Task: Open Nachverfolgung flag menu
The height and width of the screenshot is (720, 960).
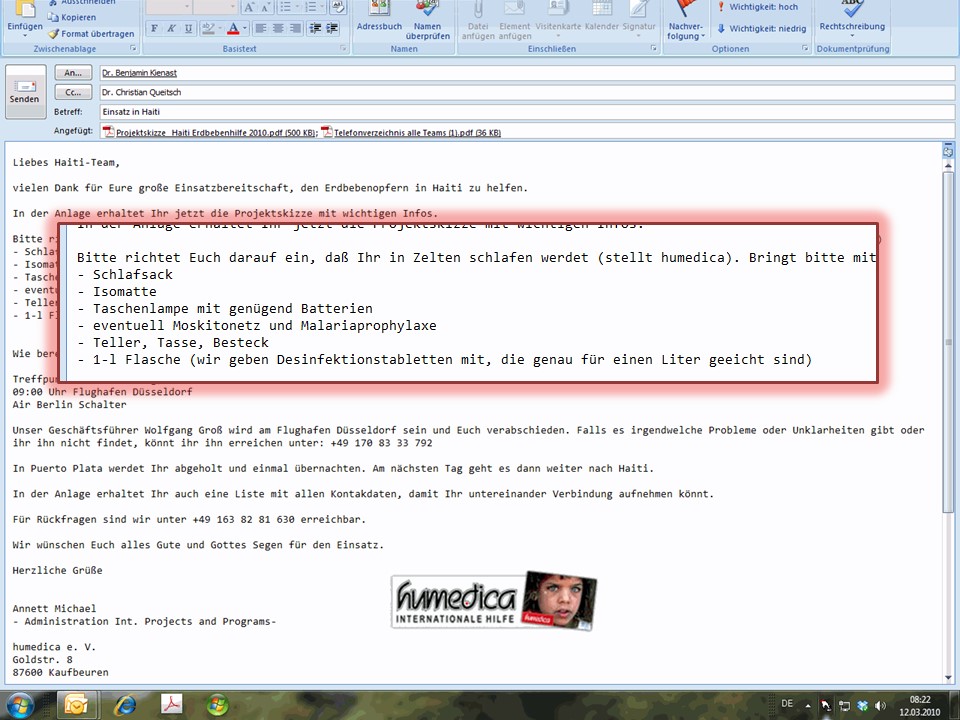Action: tap(686, 22)
